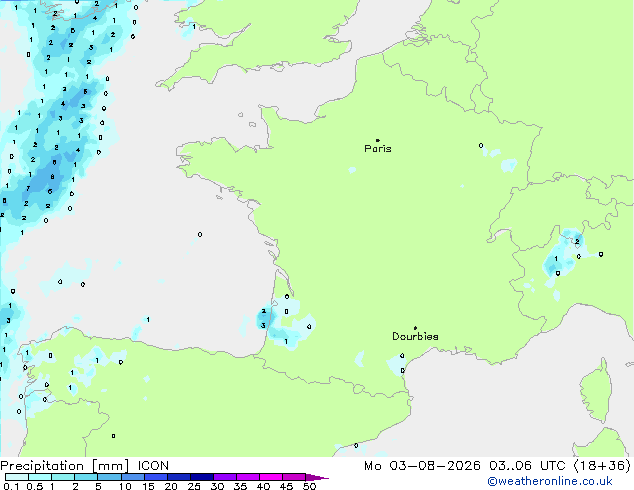Click the legend label '30'
The width and height of the screenshot is (634, 490).
coord(217,486)
